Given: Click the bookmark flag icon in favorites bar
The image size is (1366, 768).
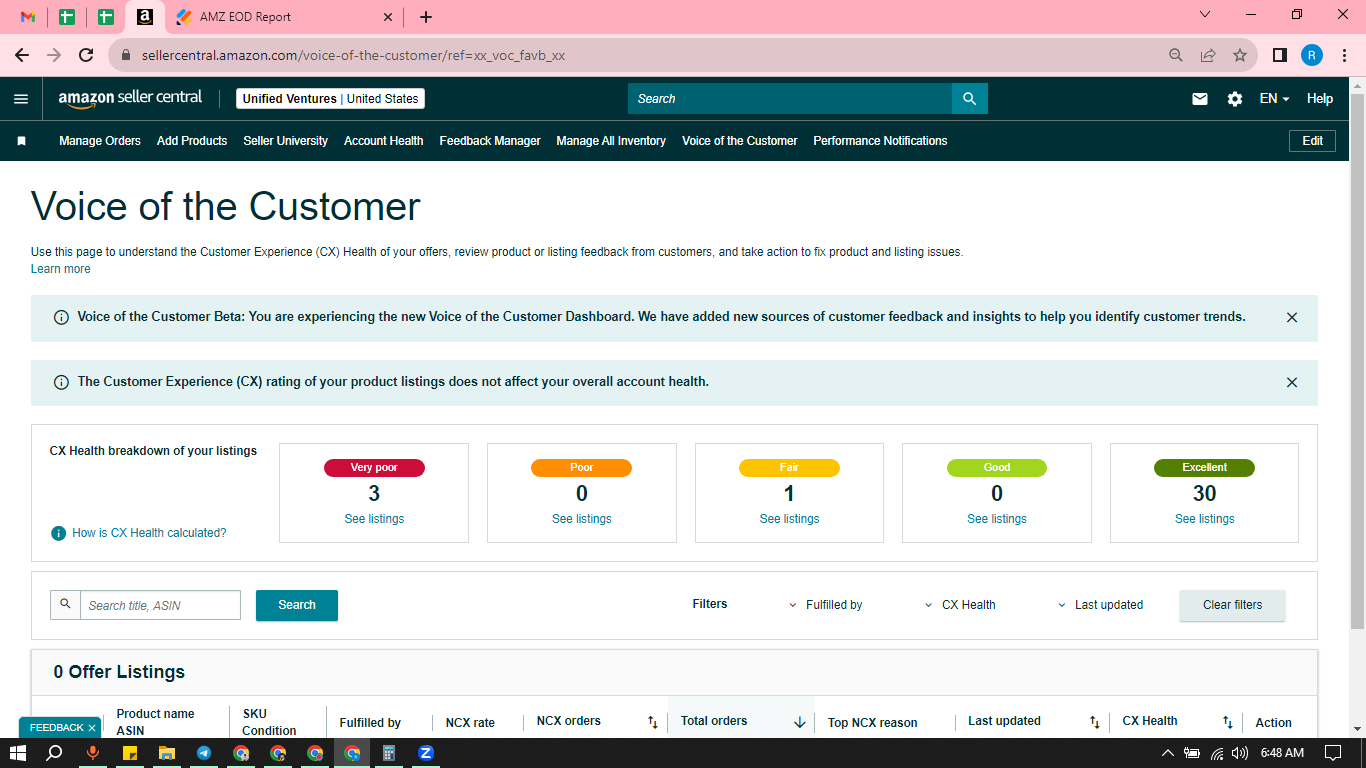Looking at the screenshot, I should click(x=21, y=141).
